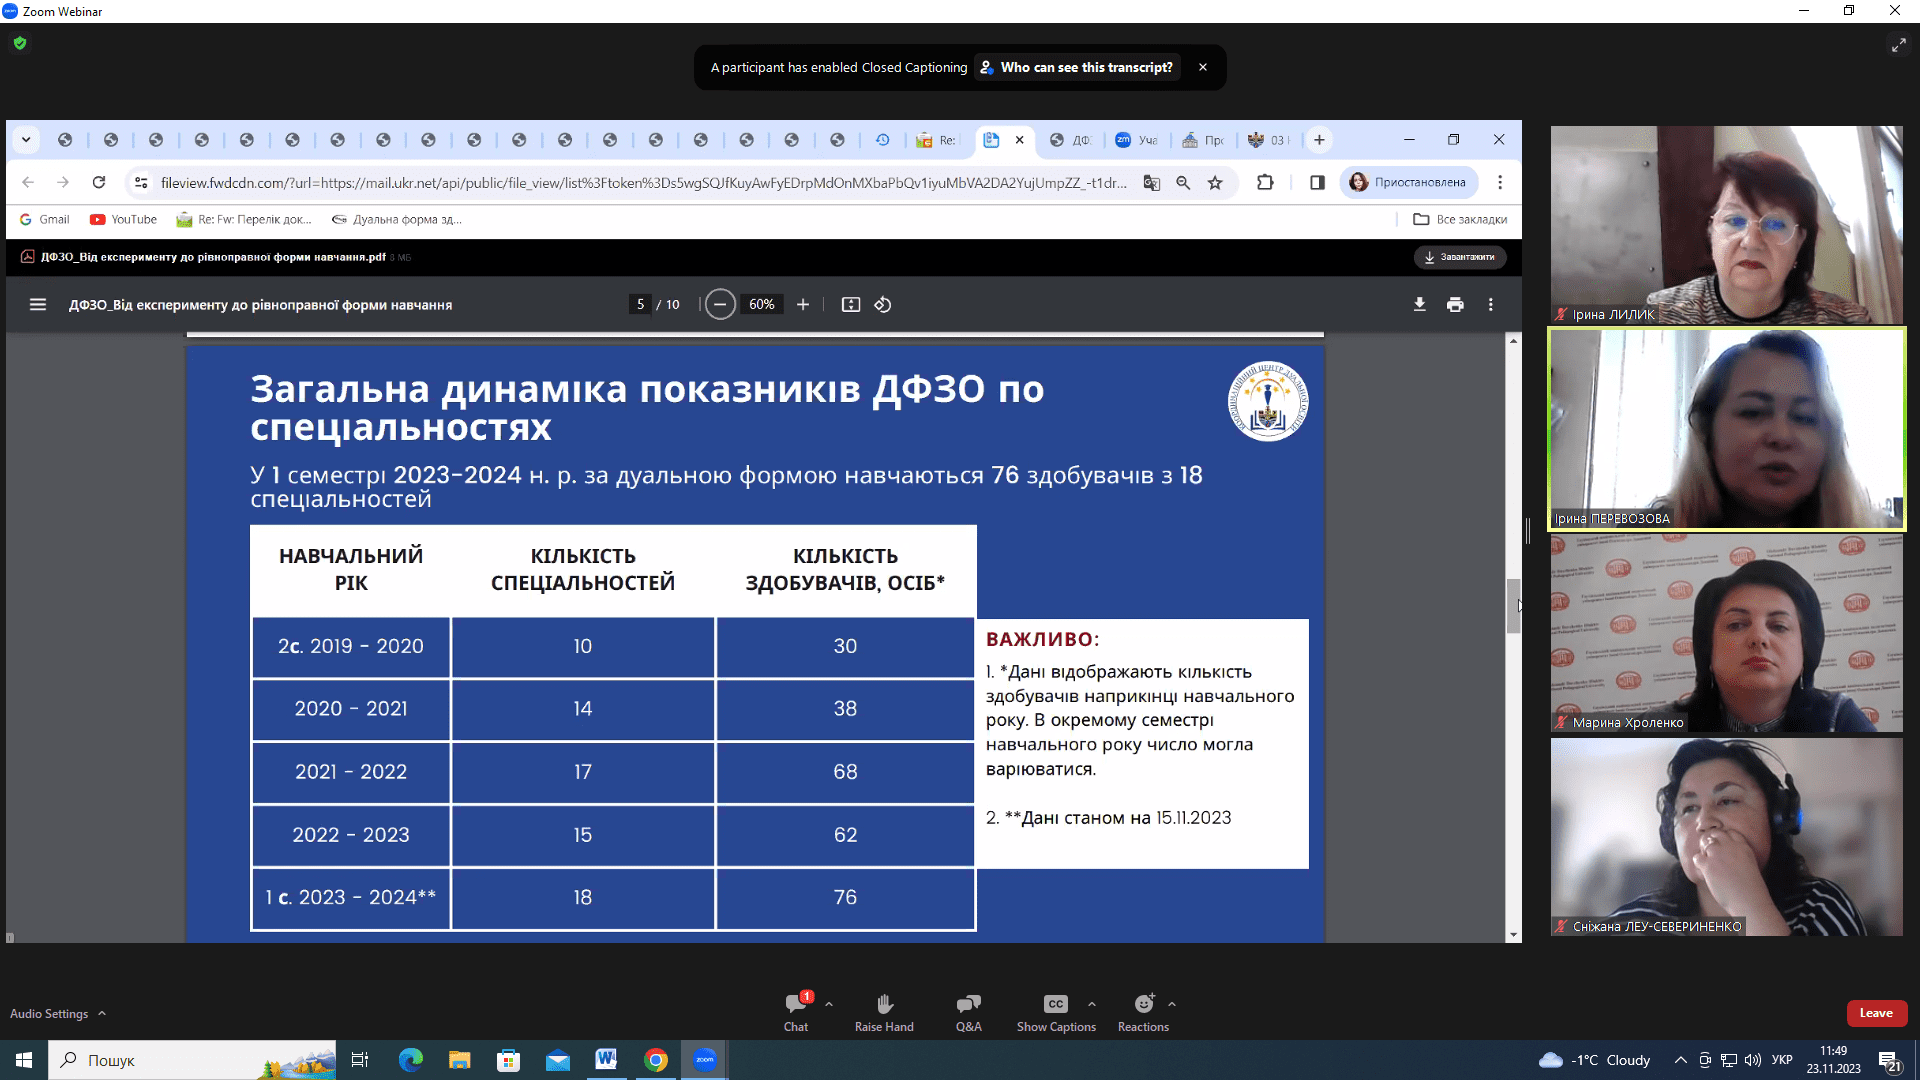The width and height of the screenshot is (1920, 1080).
Task: Open the Q&A panel
Action: point(968,1005)
